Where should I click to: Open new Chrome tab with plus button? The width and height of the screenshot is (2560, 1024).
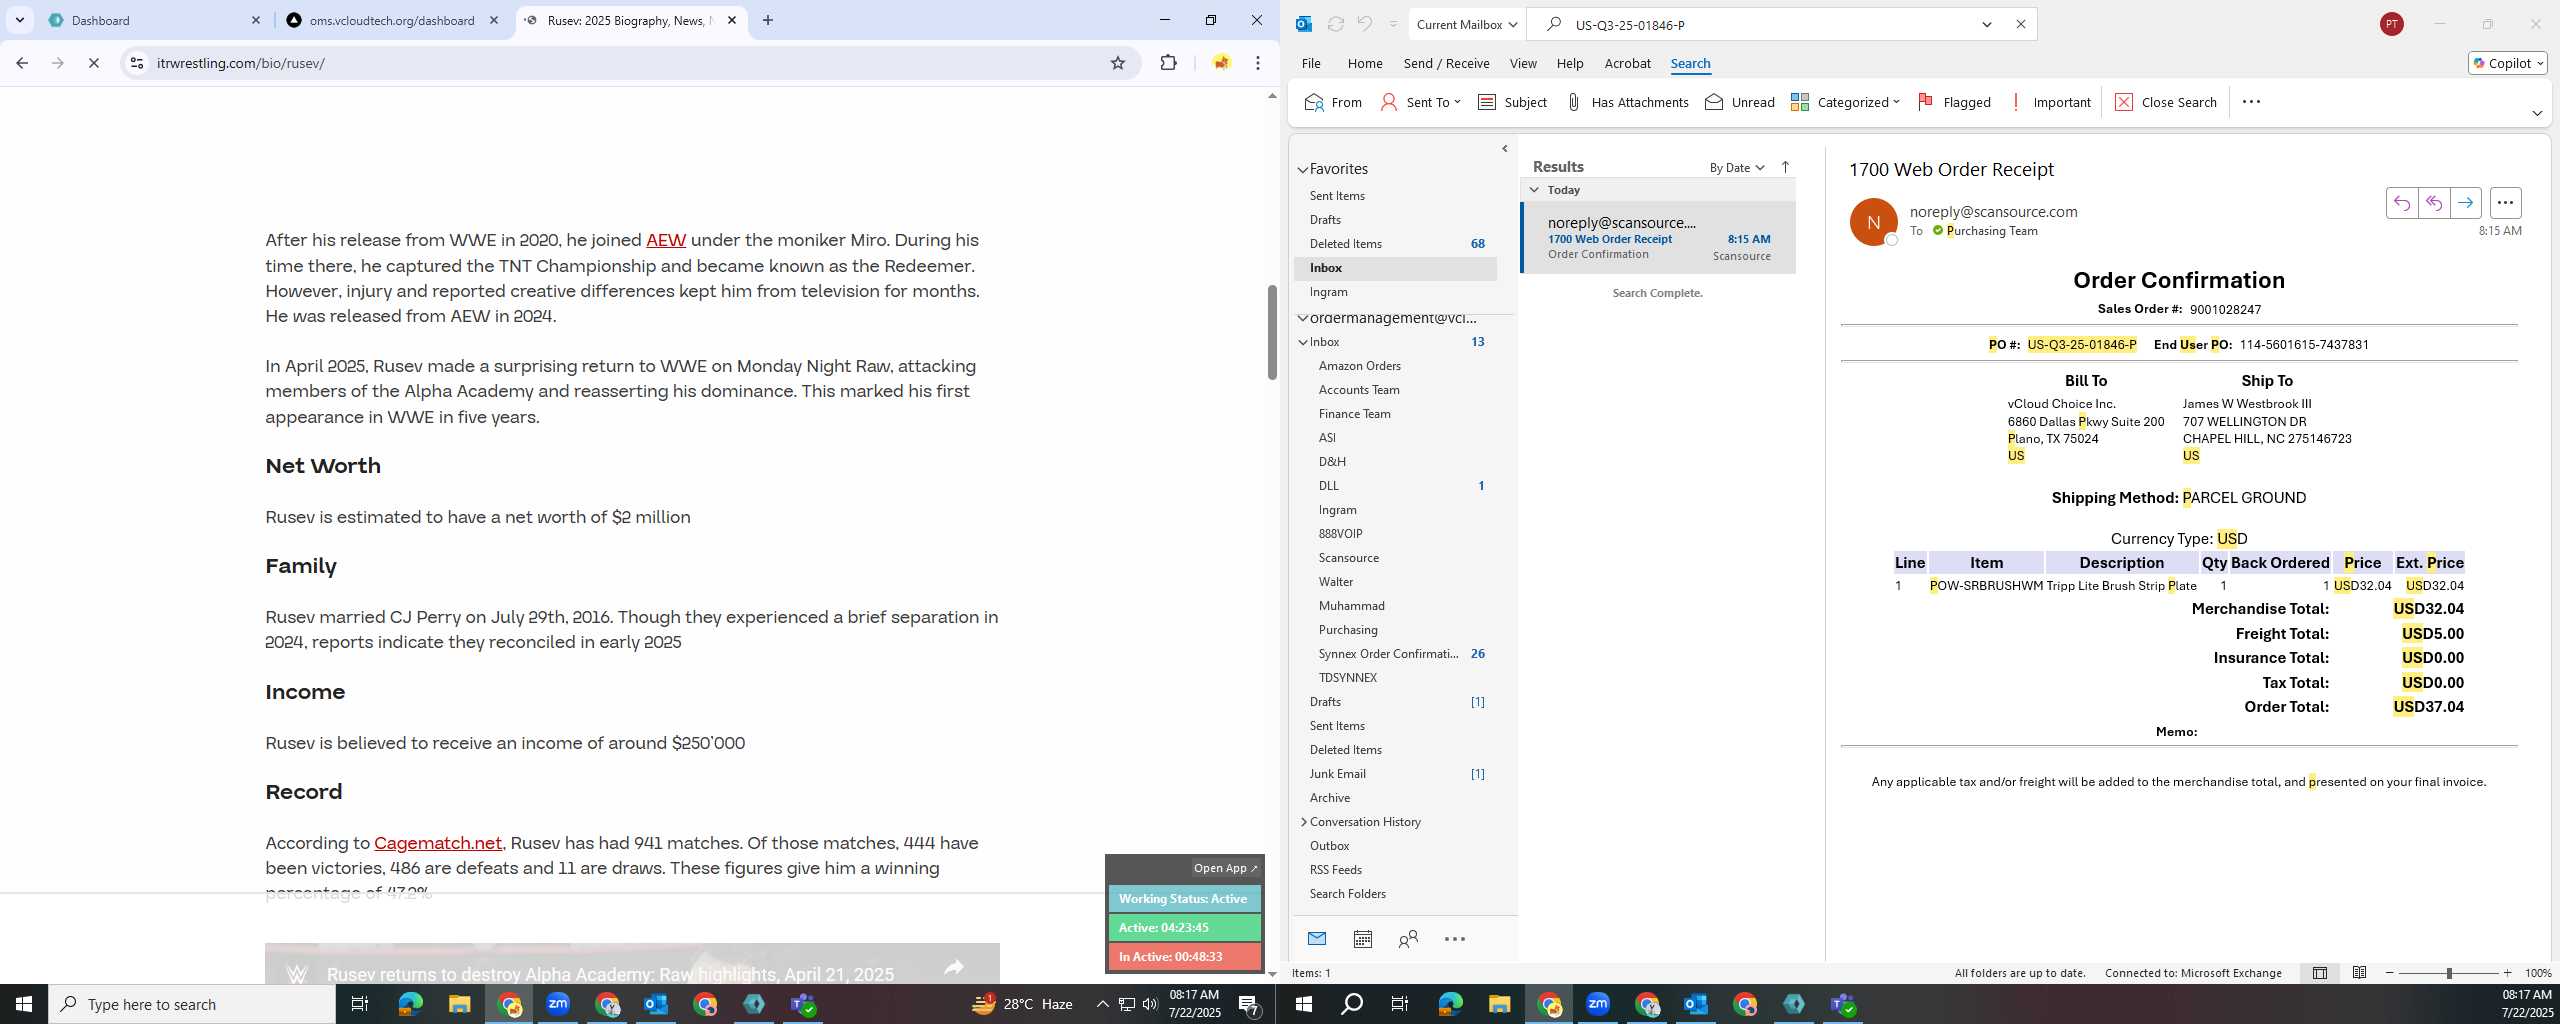tap(767, 20)
